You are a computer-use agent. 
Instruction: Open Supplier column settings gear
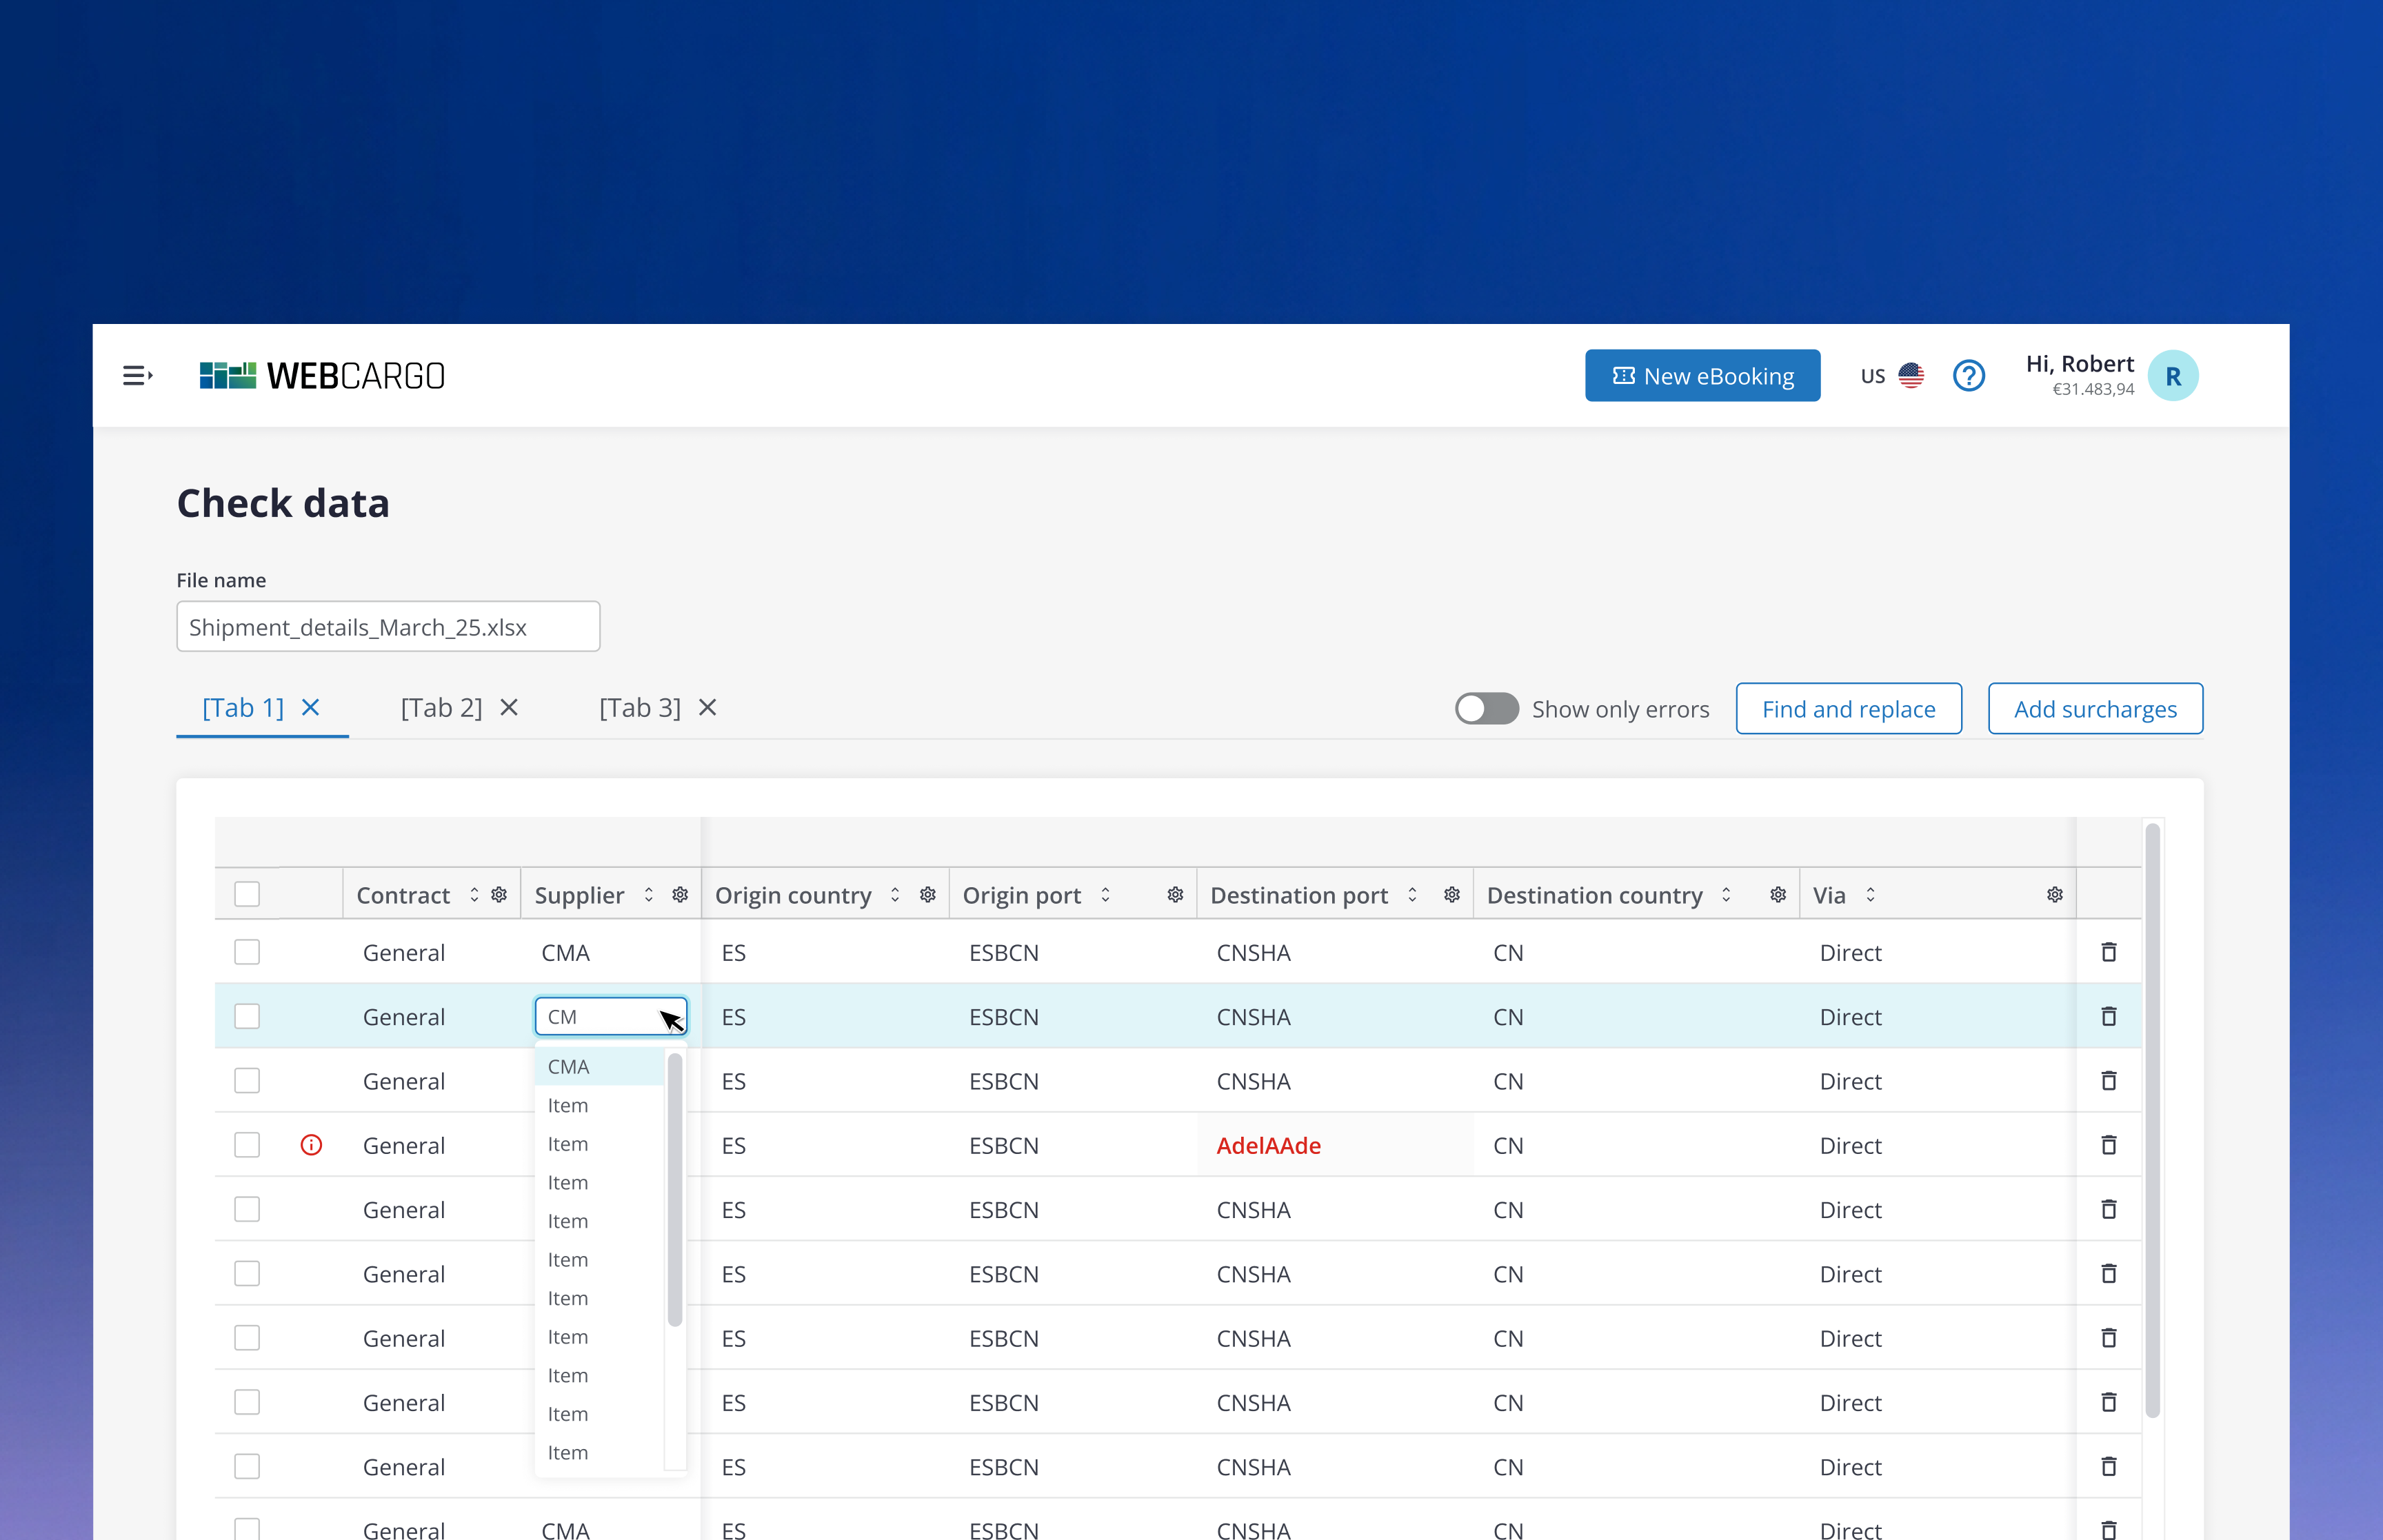point(680,895)
